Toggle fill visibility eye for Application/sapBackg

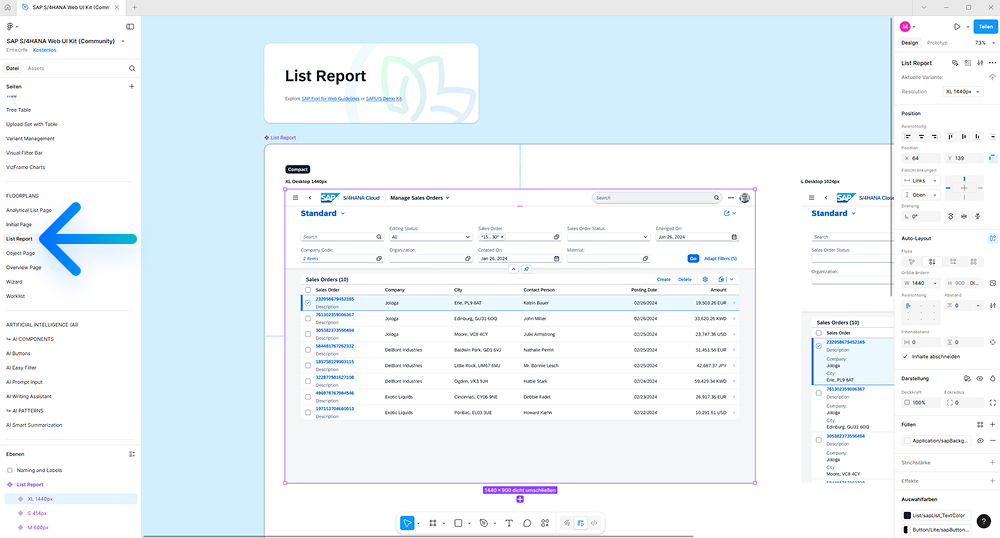pyautogui.click(x=980, y=440)
